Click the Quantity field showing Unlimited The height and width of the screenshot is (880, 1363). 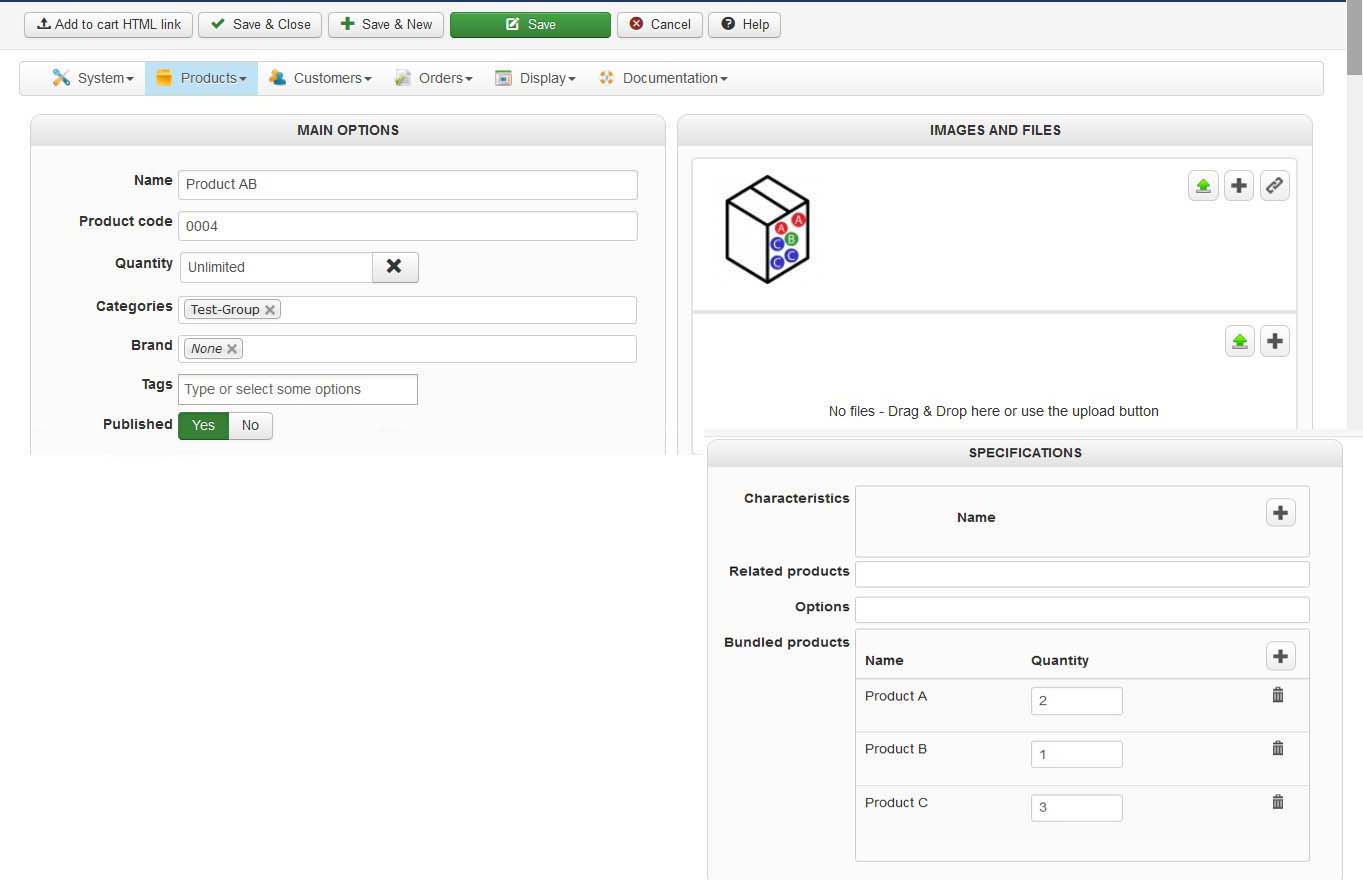point(276,267)
